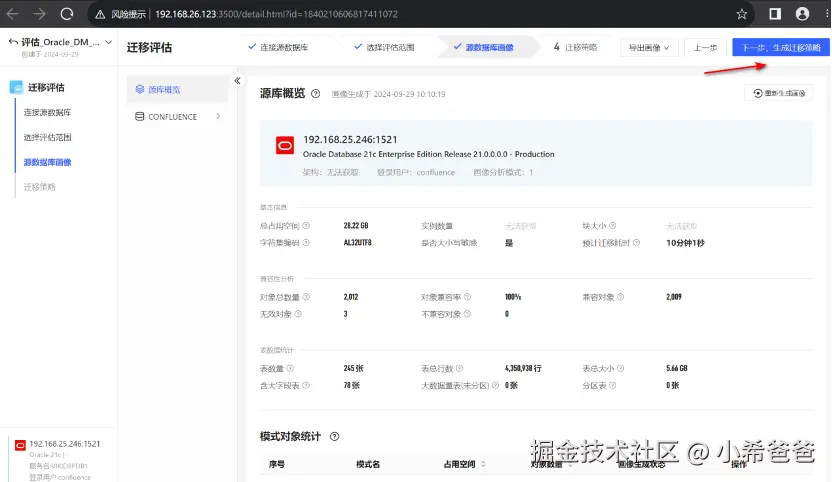
Task: Select the 源库概览 menu item
Action: coord(177,89)
